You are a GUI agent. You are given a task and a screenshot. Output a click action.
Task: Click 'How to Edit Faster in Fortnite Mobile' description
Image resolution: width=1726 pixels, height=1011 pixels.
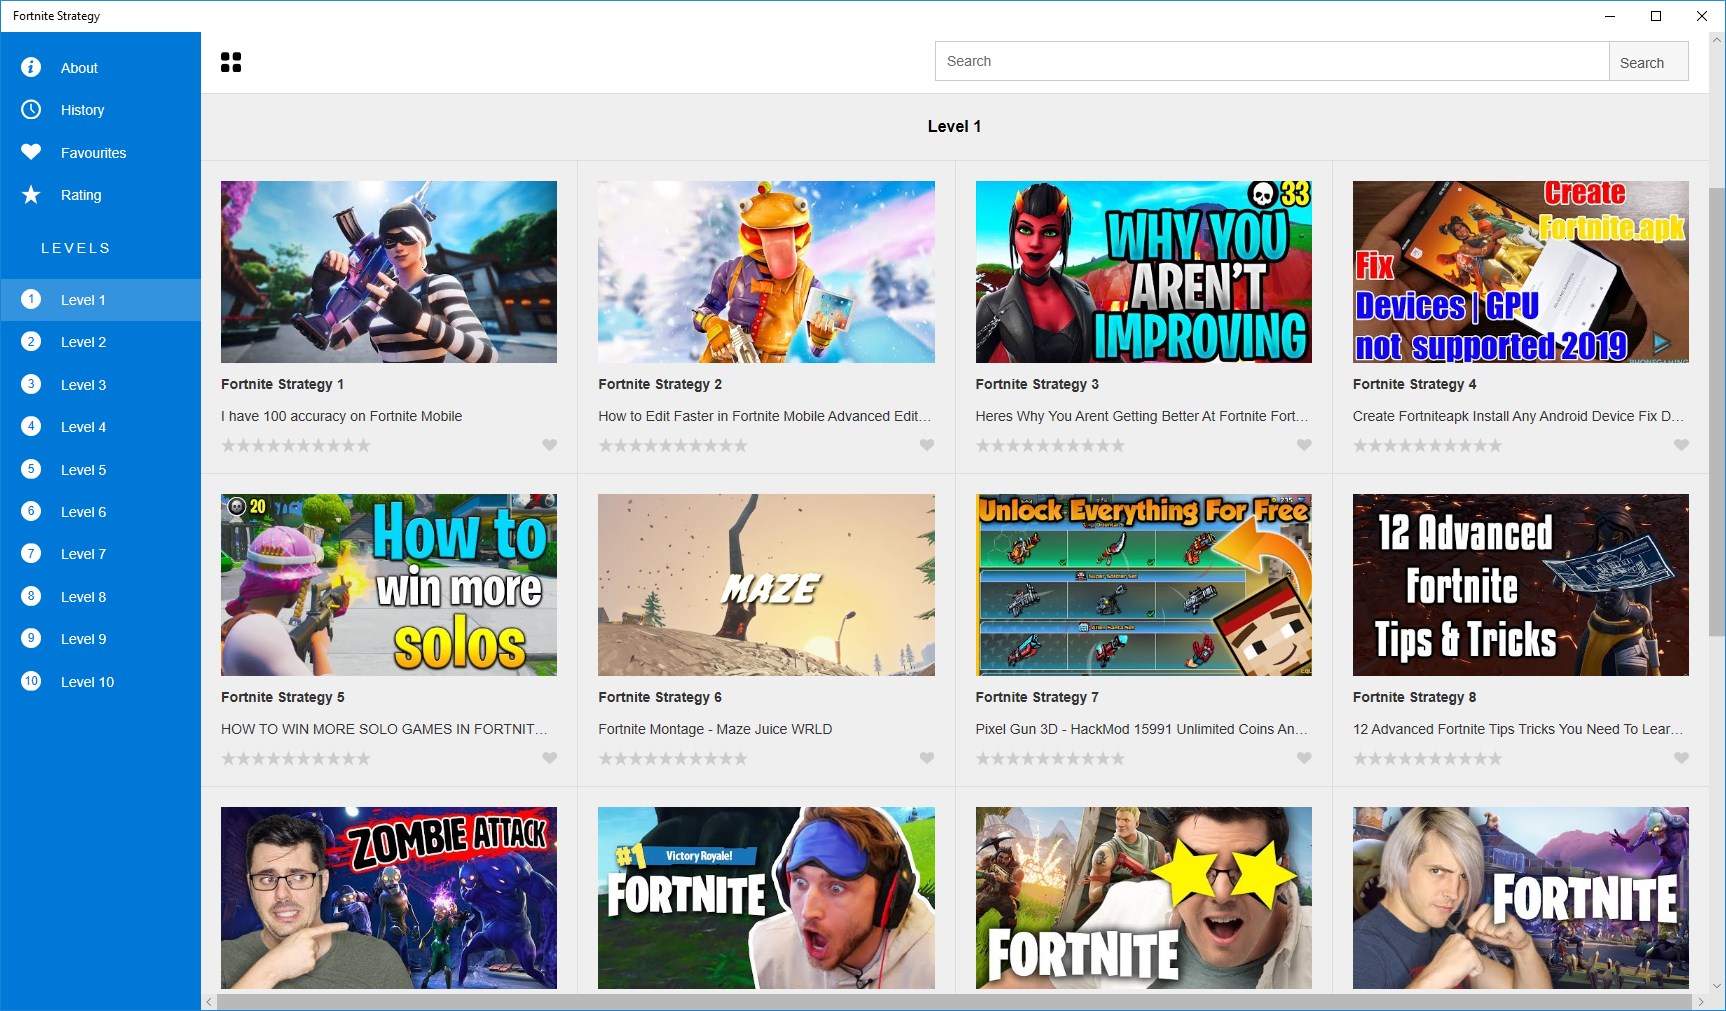[x=765, y=416]
